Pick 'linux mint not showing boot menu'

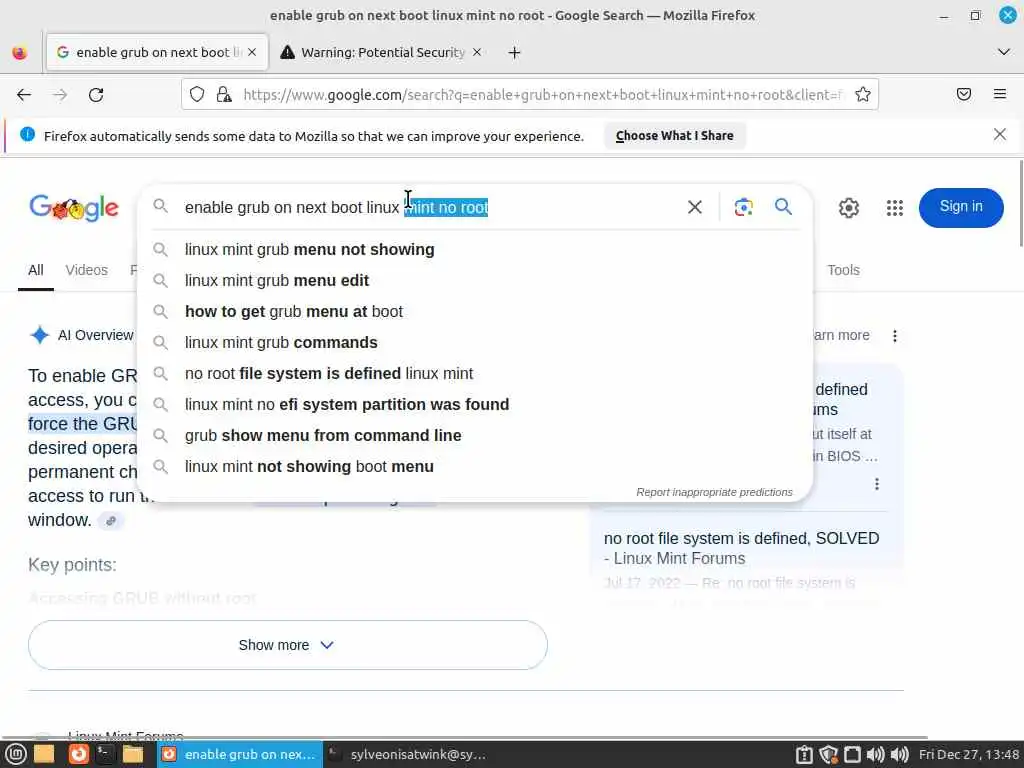(475, 467)
